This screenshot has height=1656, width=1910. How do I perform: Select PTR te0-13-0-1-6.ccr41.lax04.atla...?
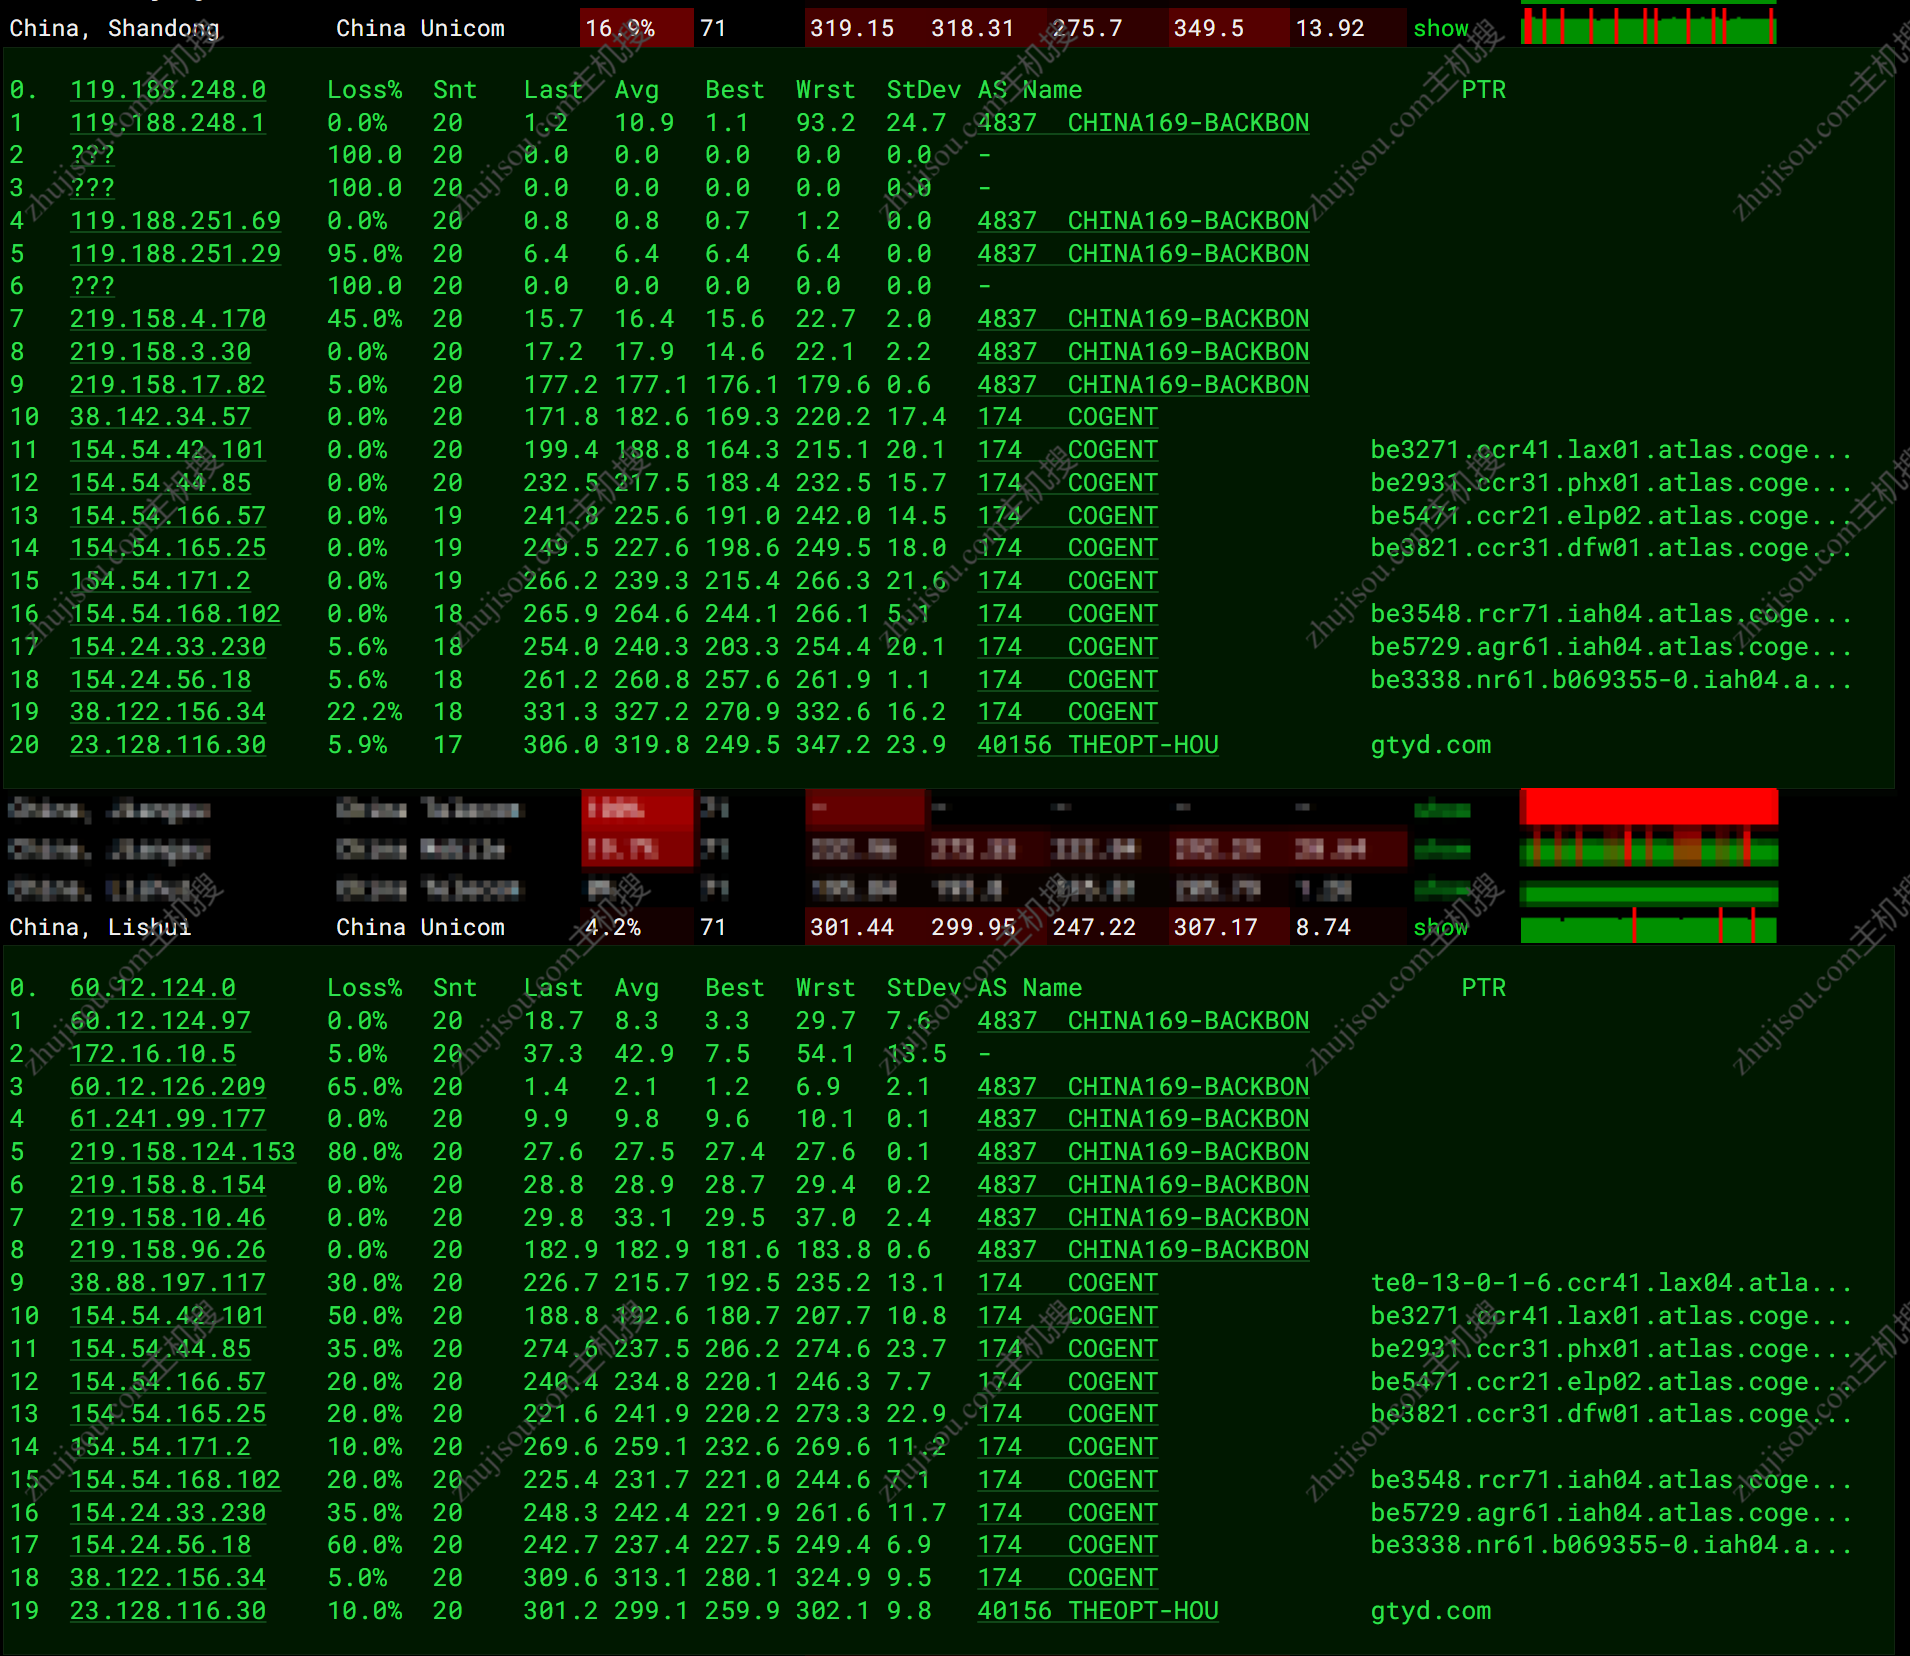tap(1611, 1283)
